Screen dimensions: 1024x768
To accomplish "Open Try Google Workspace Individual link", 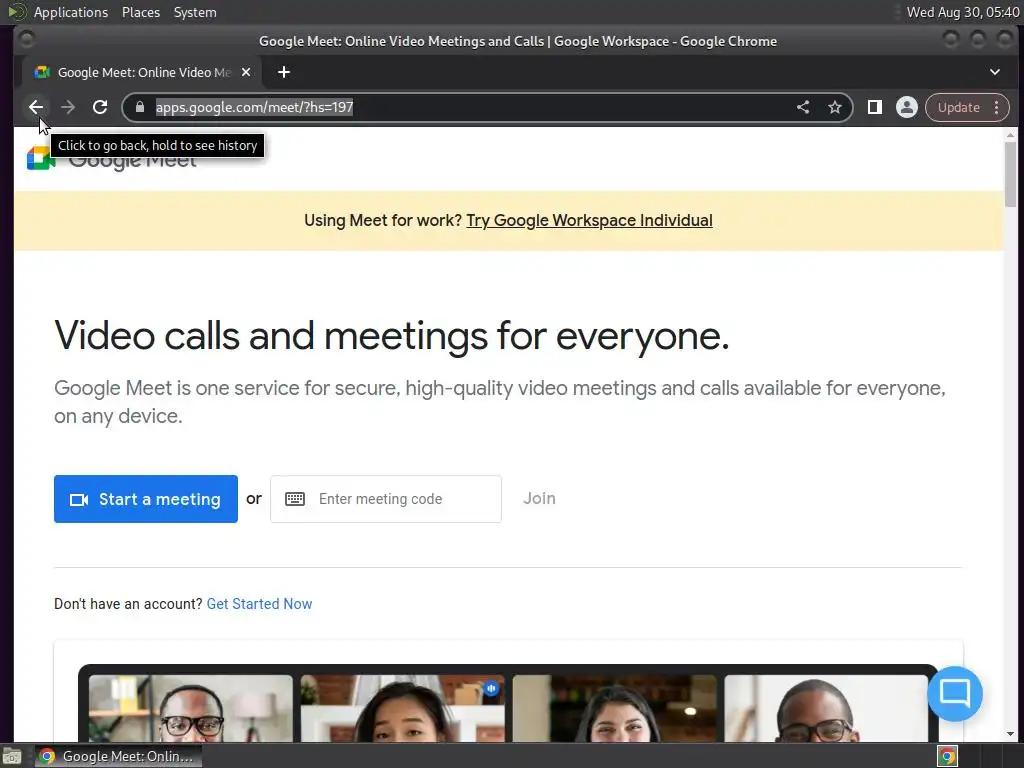I will tap(589, 221).
